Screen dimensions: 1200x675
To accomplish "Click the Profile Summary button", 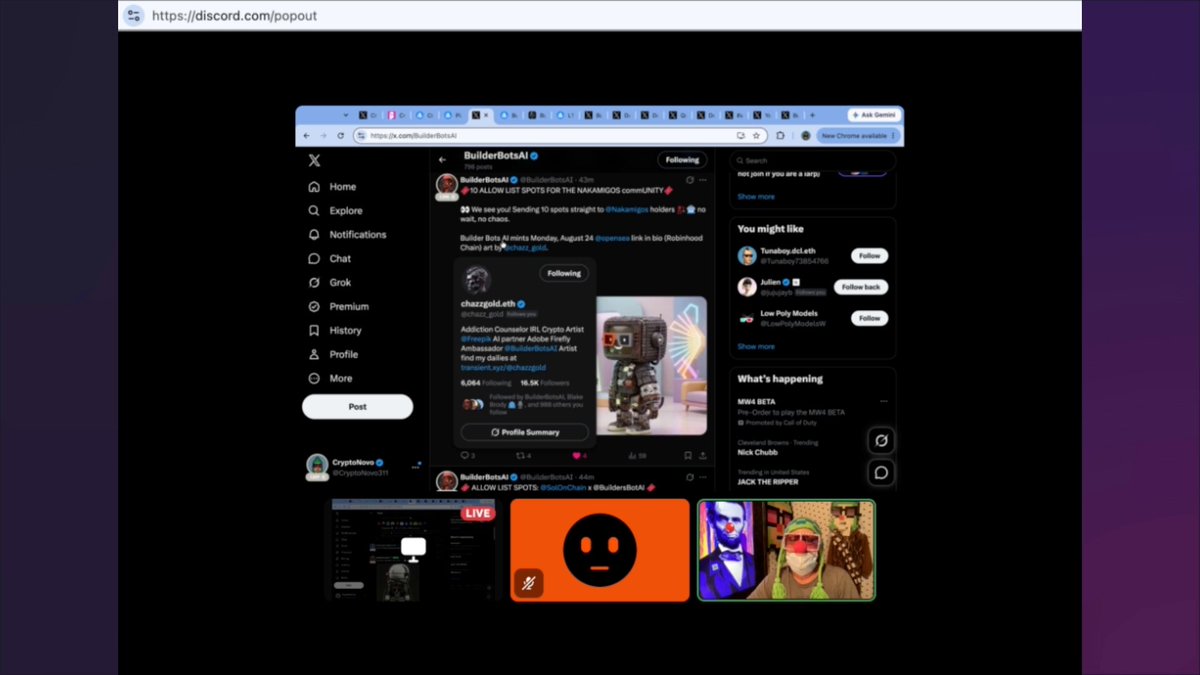I will pyautogui.click(x=525, y=432).
